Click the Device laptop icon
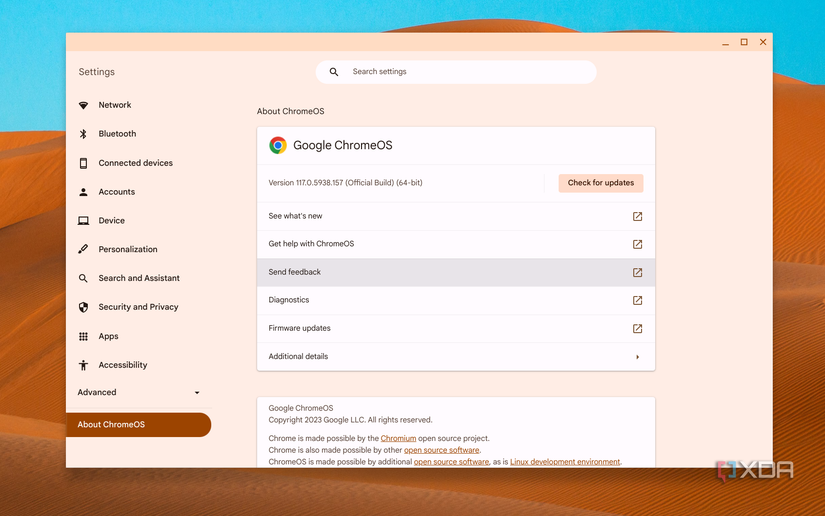Screen dimensions: 825x516 coord(83,221)
